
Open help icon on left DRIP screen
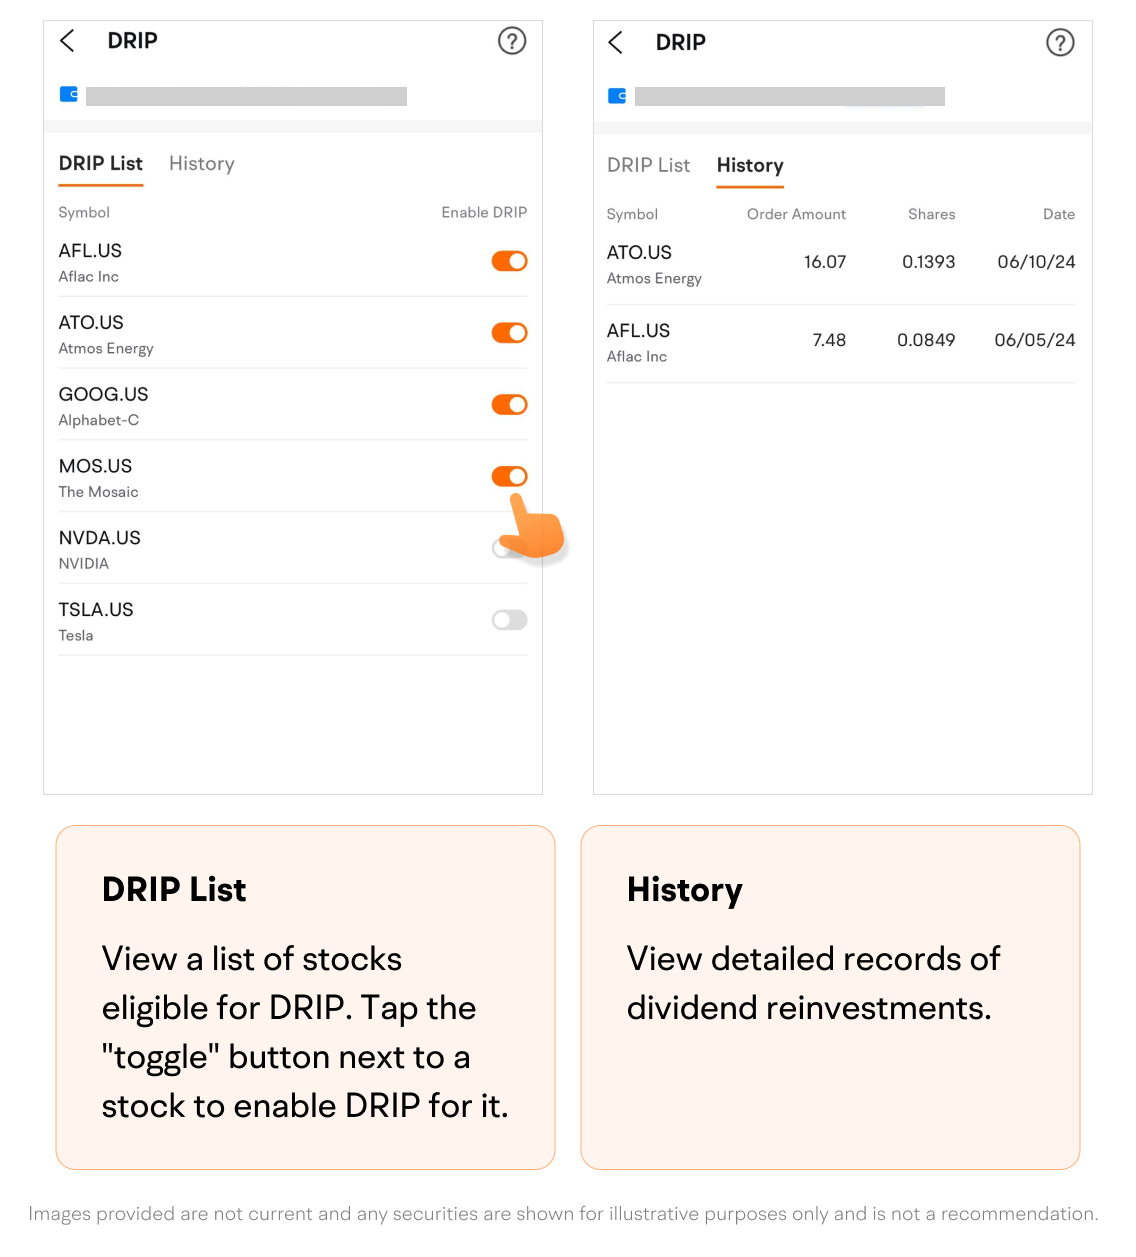pyautogui.click(x=512, y=41)
